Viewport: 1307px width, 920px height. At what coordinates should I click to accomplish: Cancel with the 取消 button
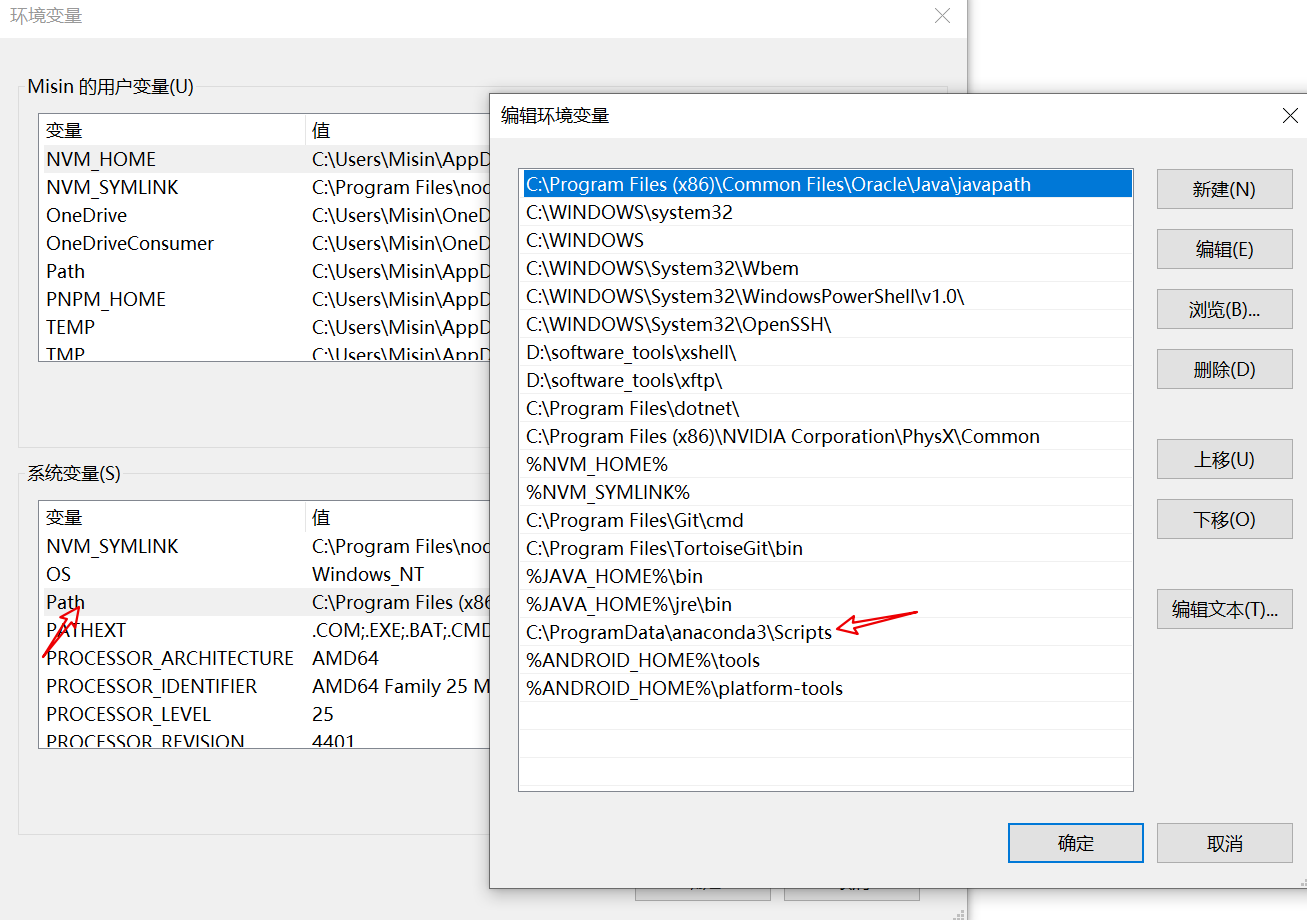(1224, 843)
